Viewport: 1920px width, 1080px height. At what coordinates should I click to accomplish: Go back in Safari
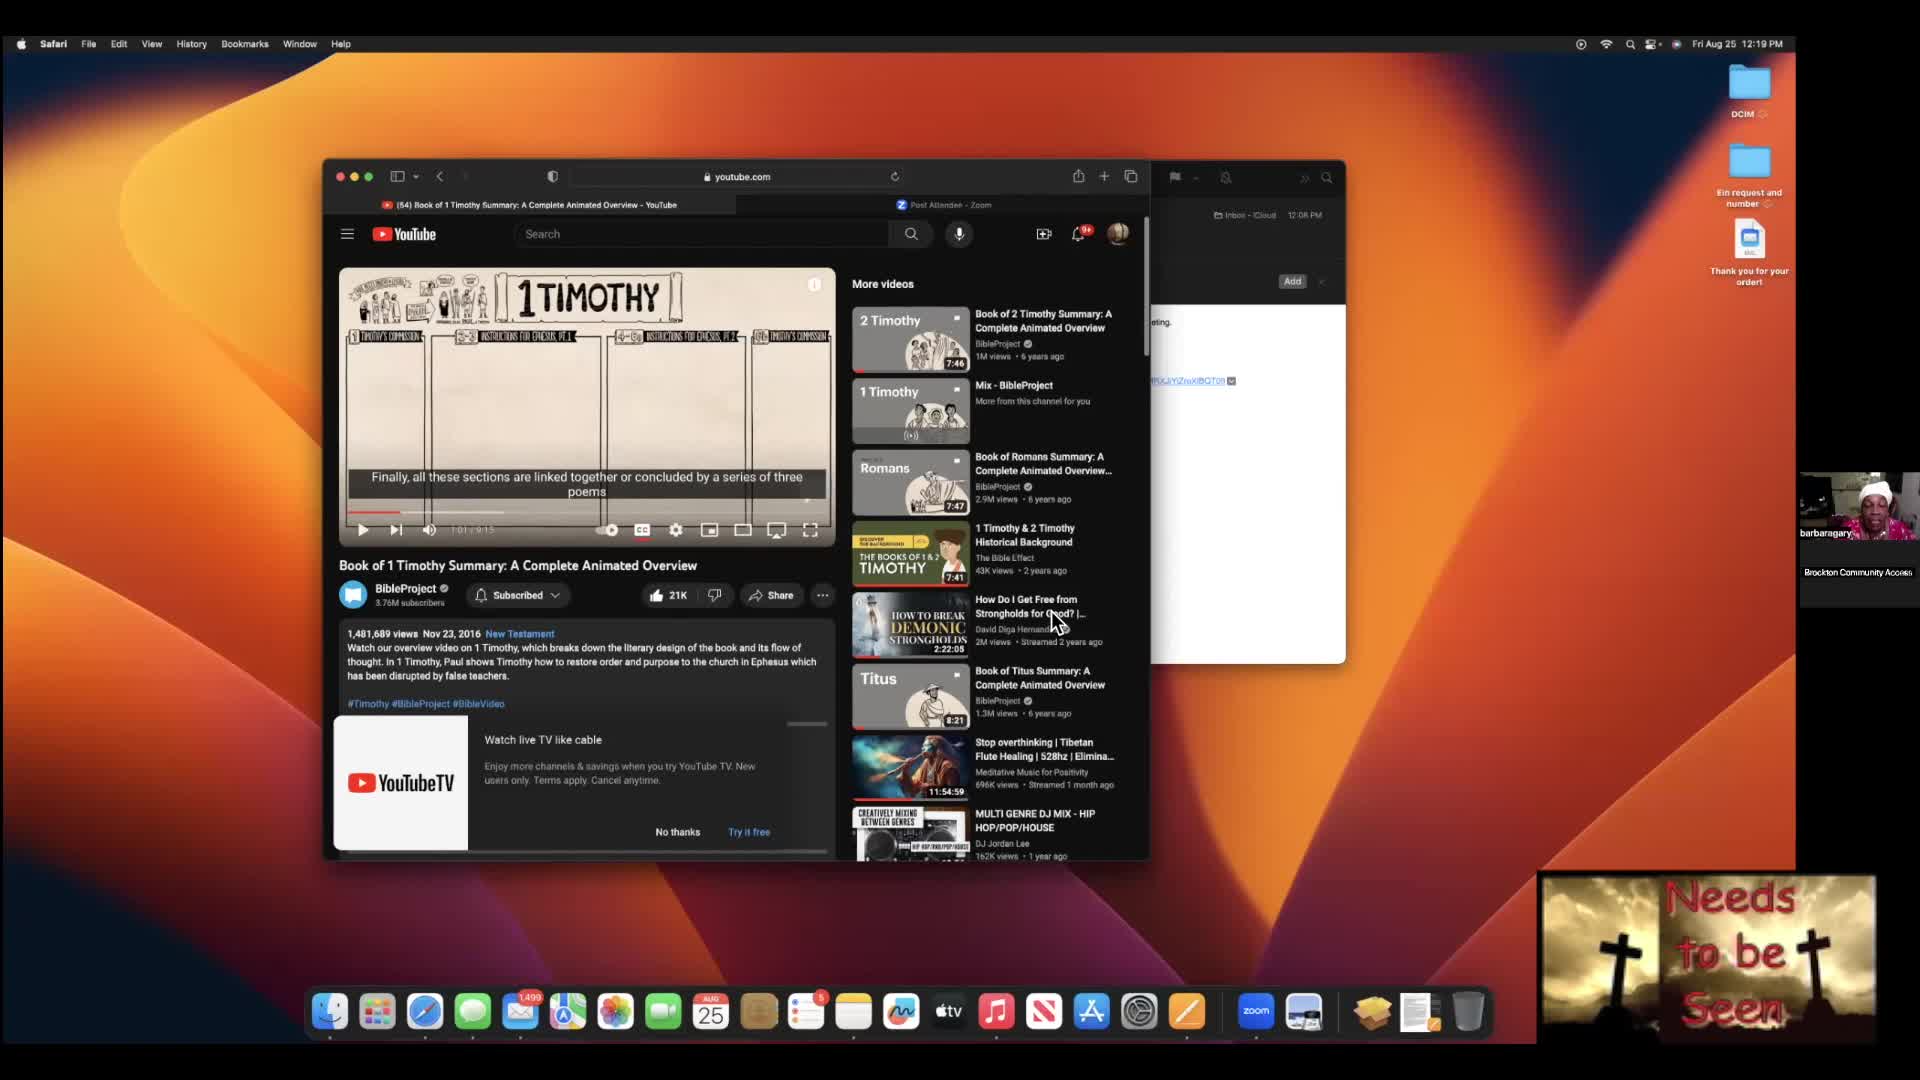coord(439,177)
